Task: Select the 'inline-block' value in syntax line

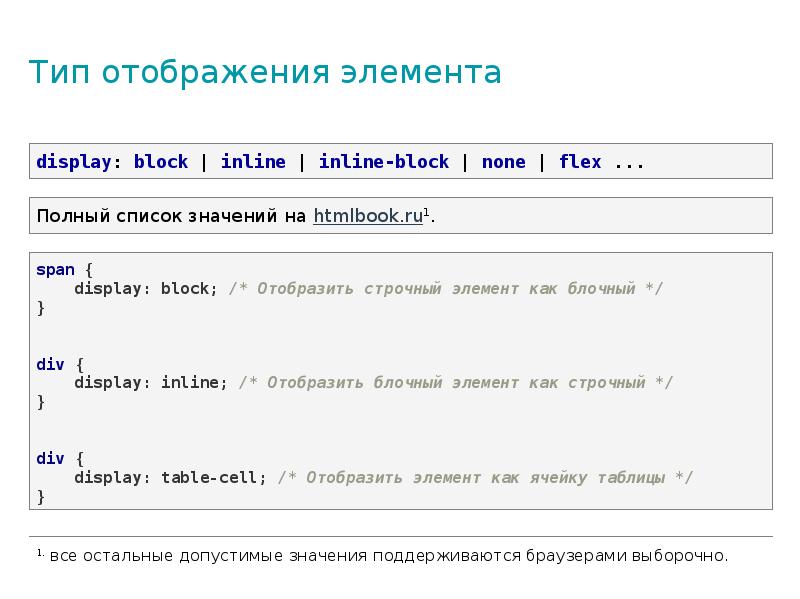Action: [384, 162]
